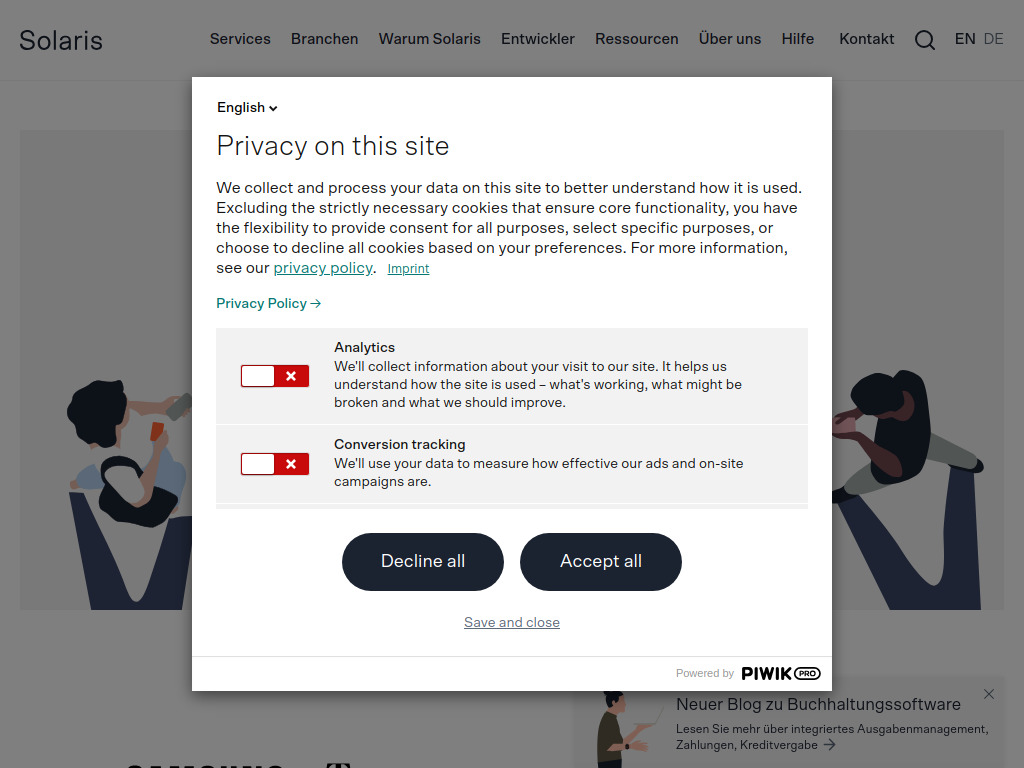
Task: Open the search magnifier icon
Action: point(924,39)
